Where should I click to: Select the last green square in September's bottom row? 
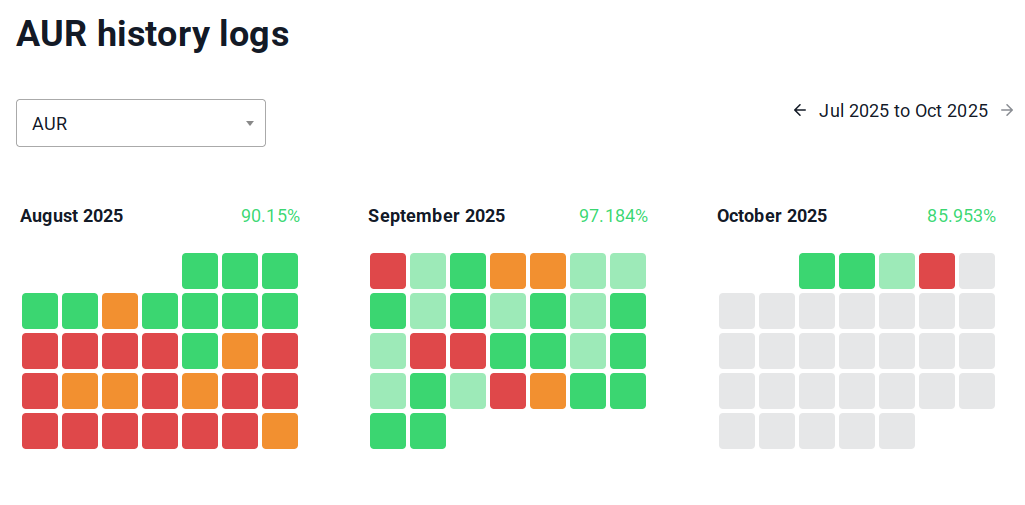click(x=428, y=431)
